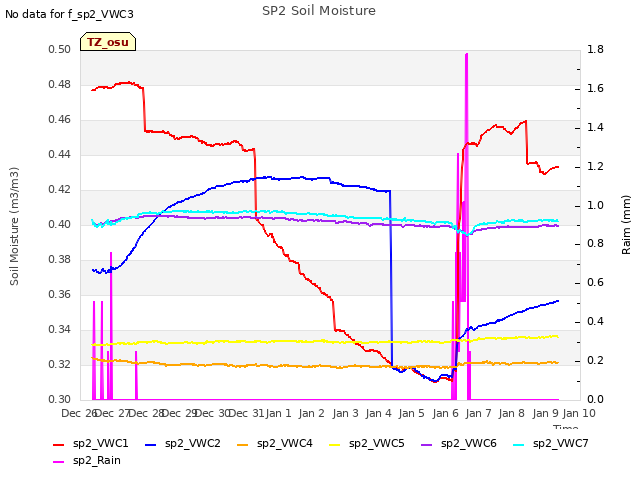Click the 0.48 left axis tick label
This screenshot has width=640, height=480.
pos(60,85)
